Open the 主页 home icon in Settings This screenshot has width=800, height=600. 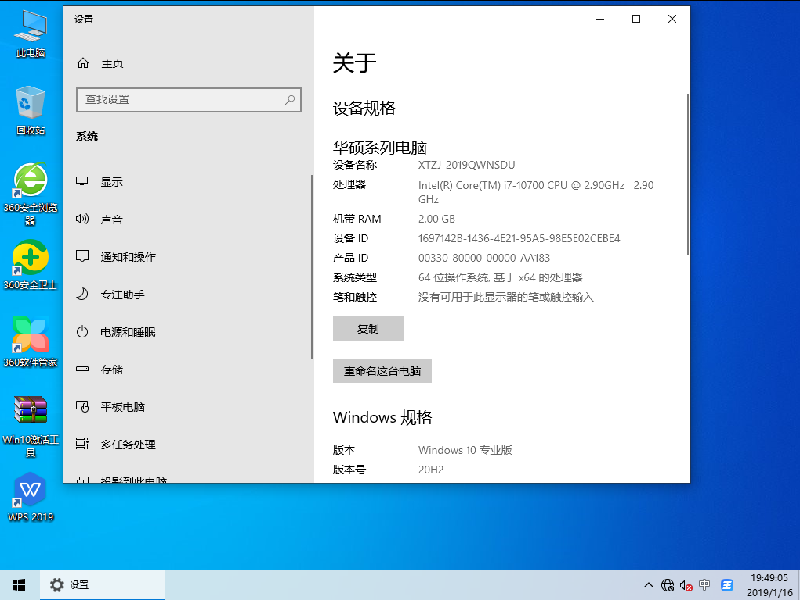[83, 63]
